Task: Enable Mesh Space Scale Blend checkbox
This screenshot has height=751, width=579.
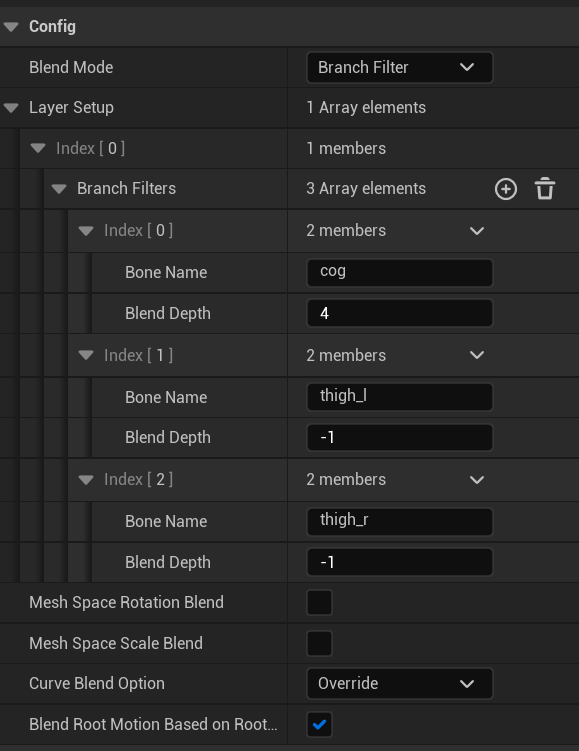Action: (x=319, y=643)
